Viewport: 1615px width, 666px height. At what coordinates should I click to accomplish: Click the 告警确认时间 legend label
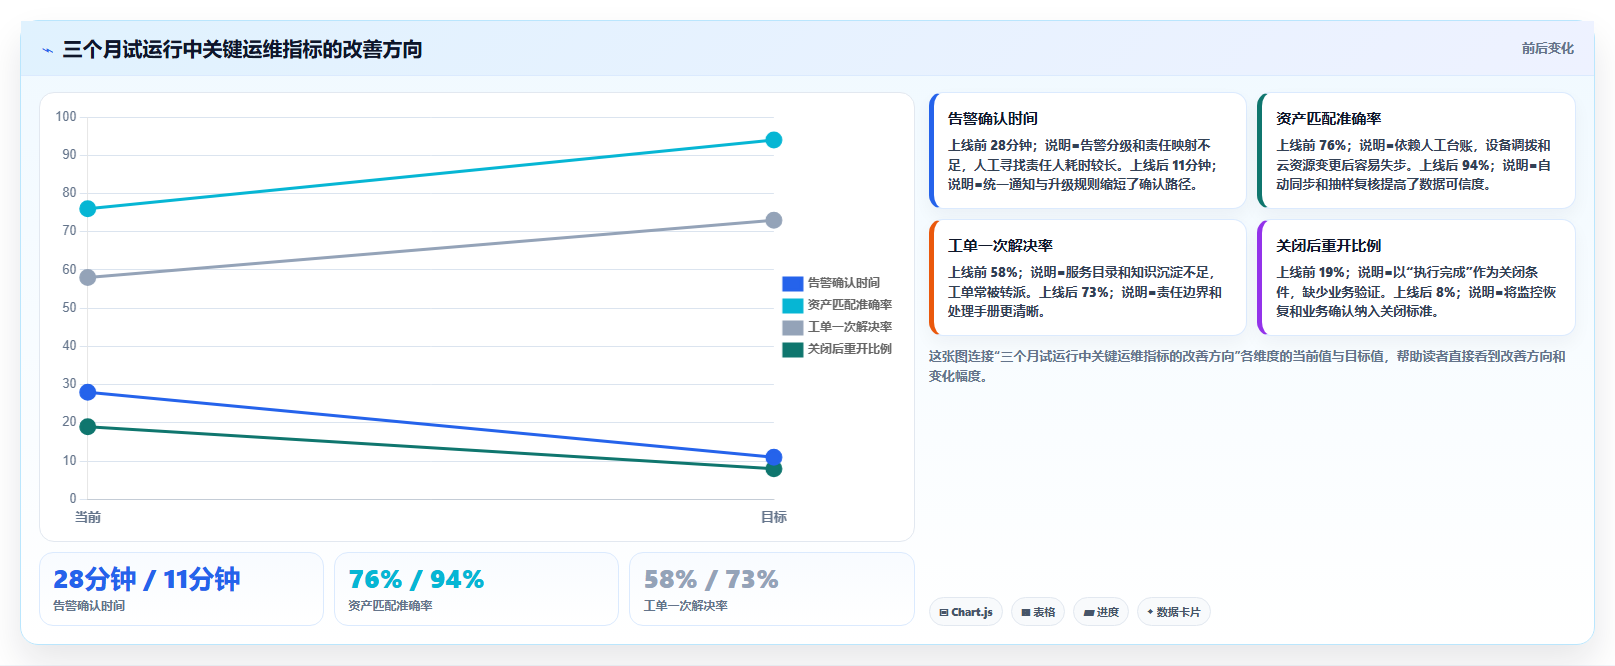coord(844,283)
